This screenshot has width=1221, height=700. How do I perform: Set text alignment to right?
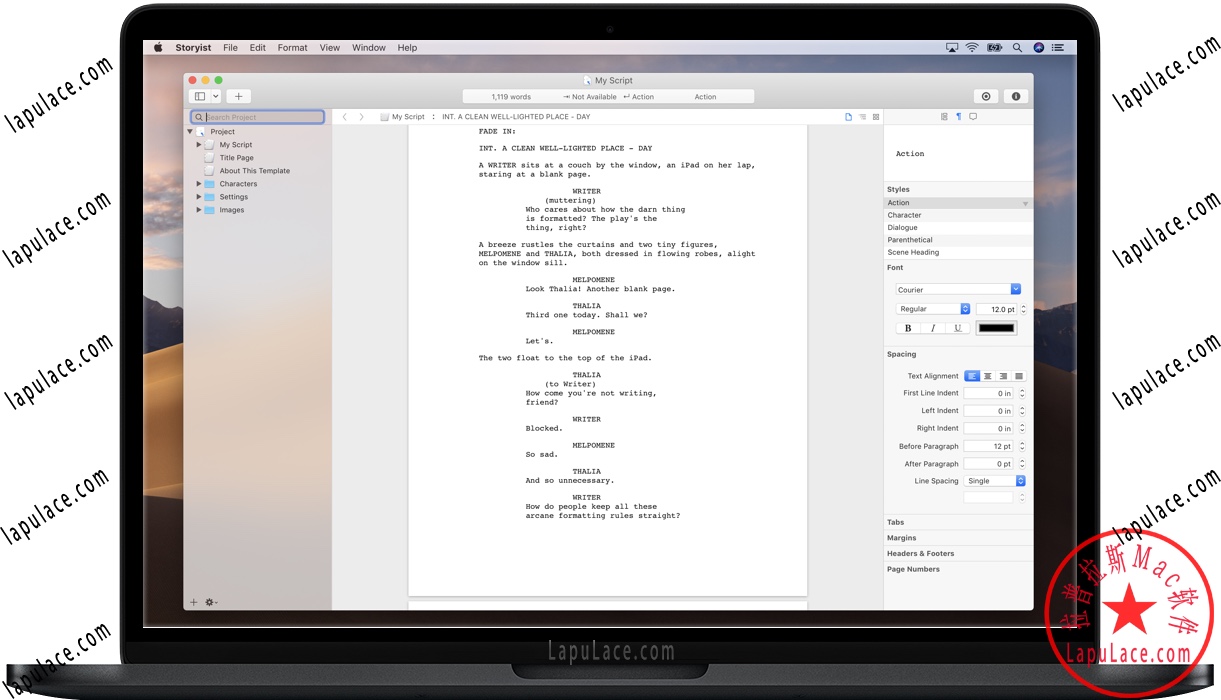click(x=1003, y=376)
